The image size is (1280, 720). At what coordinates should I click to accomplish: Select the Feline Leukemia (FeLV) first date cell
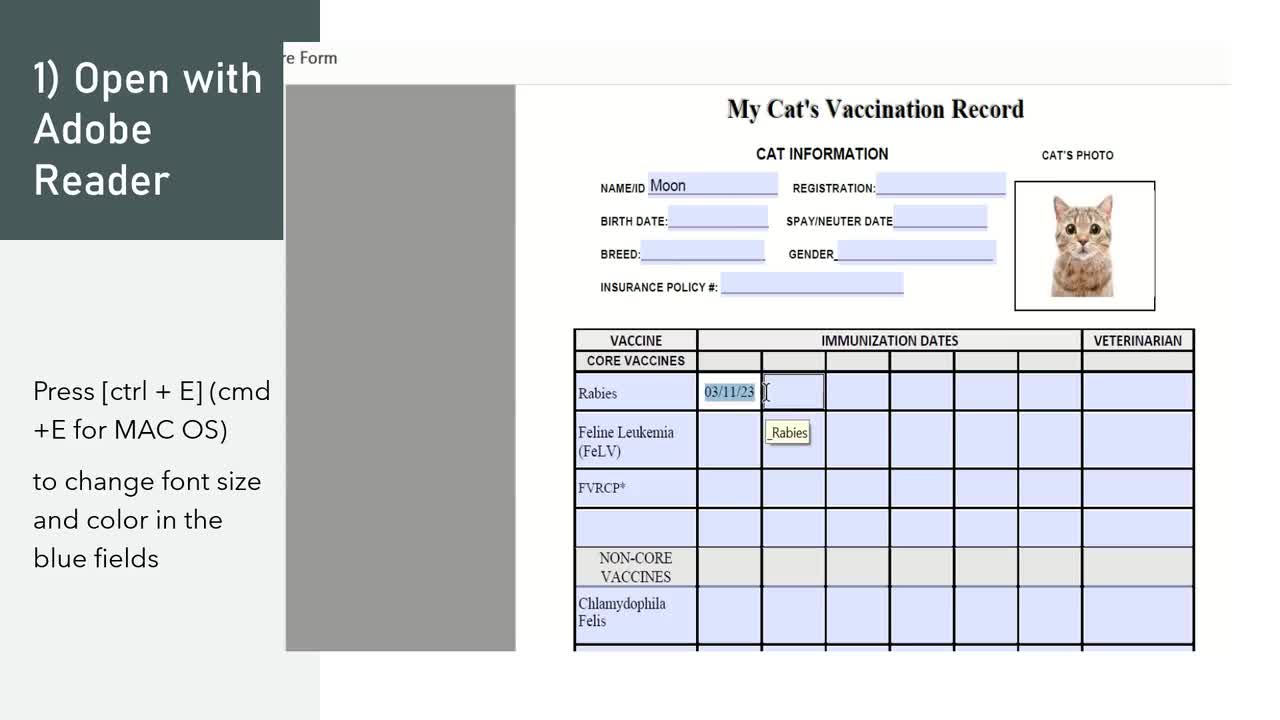point(728,438)
